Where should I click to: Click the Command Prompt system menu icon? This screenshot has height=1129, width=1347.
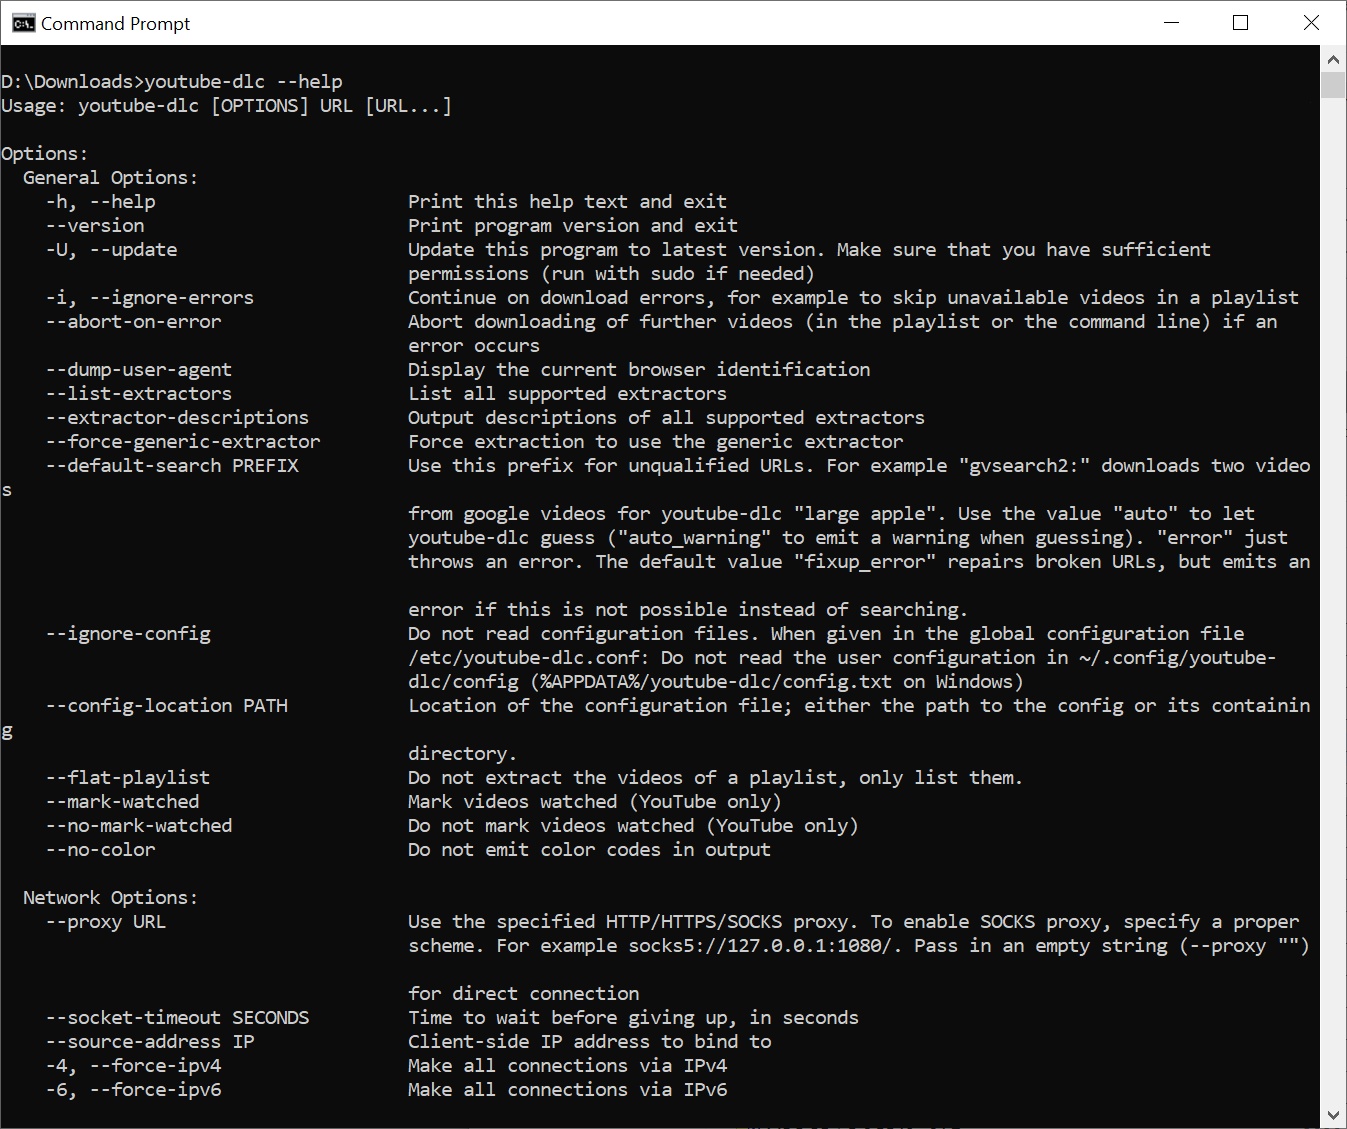[x=23, y=23]
